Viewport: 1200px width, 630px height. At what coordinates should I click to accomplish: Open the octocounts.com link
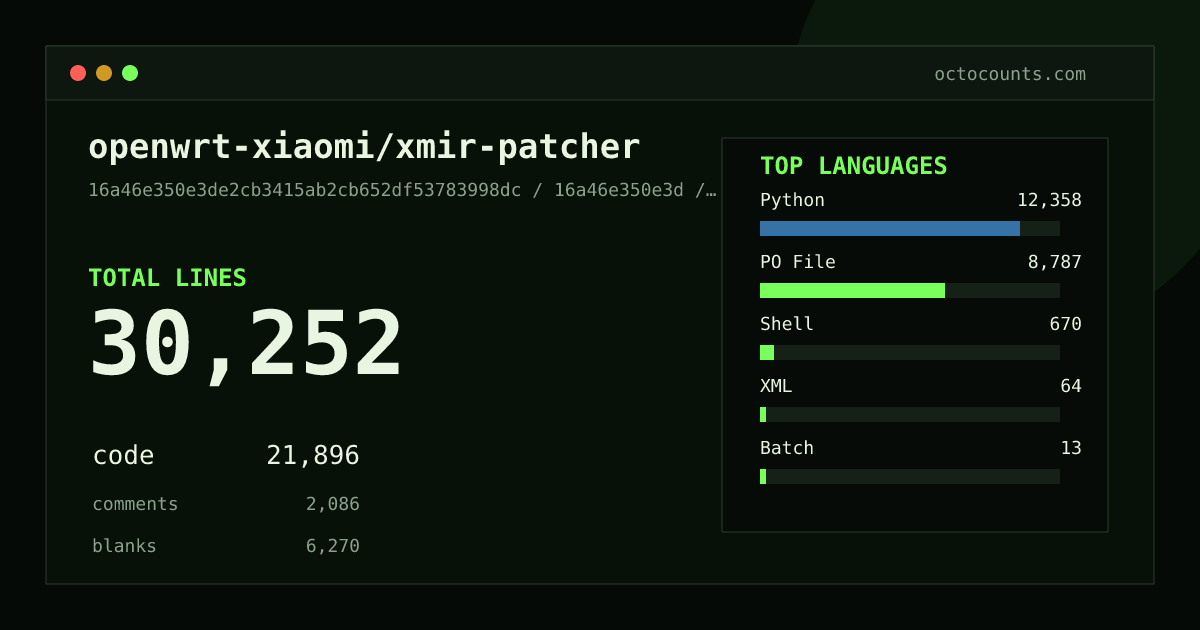click(x=1010, y=74)
